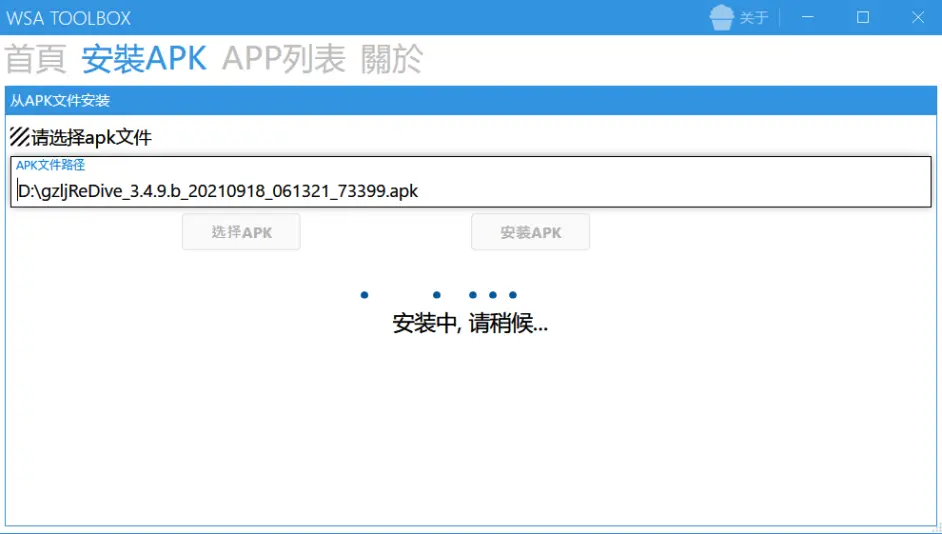Click the 从APK文件安装 section header
This screenshot has width=942, height=534.
point(60,101)
